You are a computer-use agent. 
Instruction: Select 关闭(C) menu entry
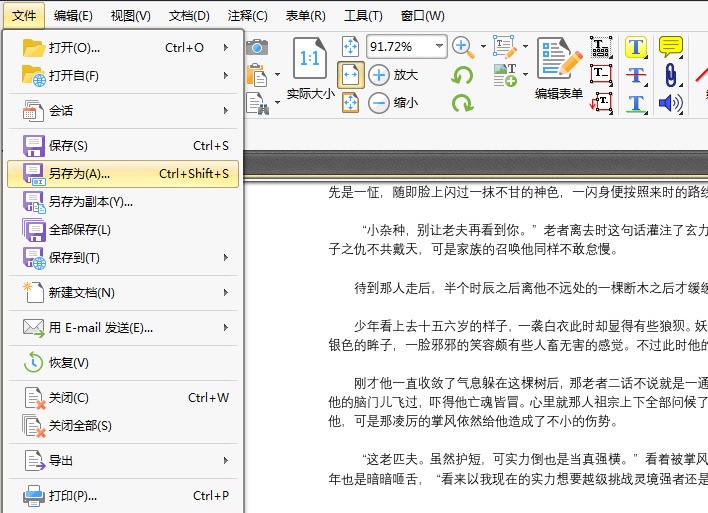123,398
